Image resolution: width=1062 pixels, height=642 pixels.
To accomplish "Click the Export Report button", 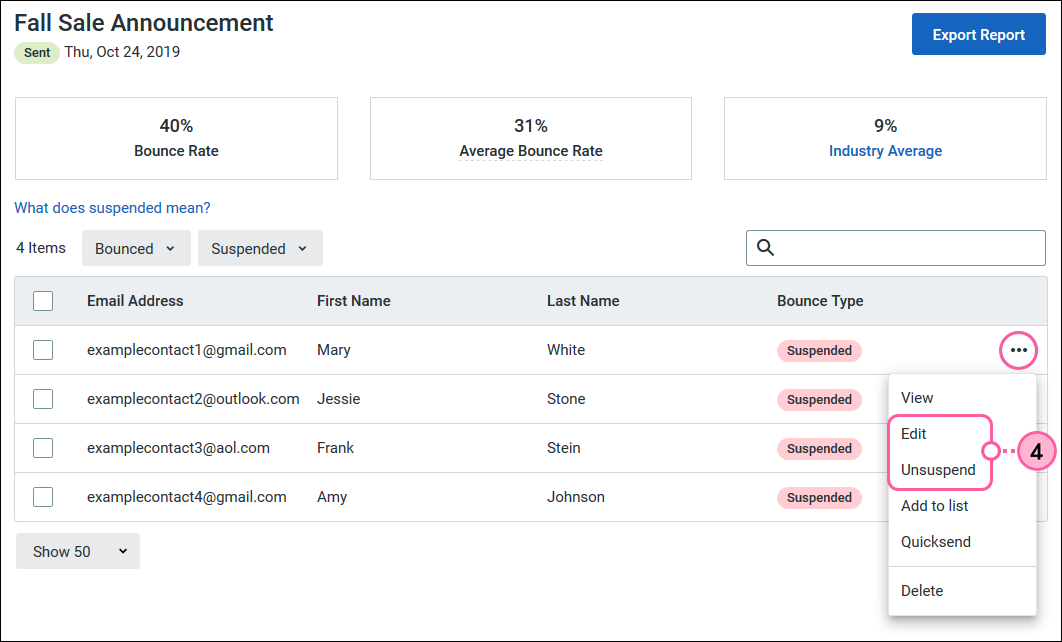I will tap(979, 35).
